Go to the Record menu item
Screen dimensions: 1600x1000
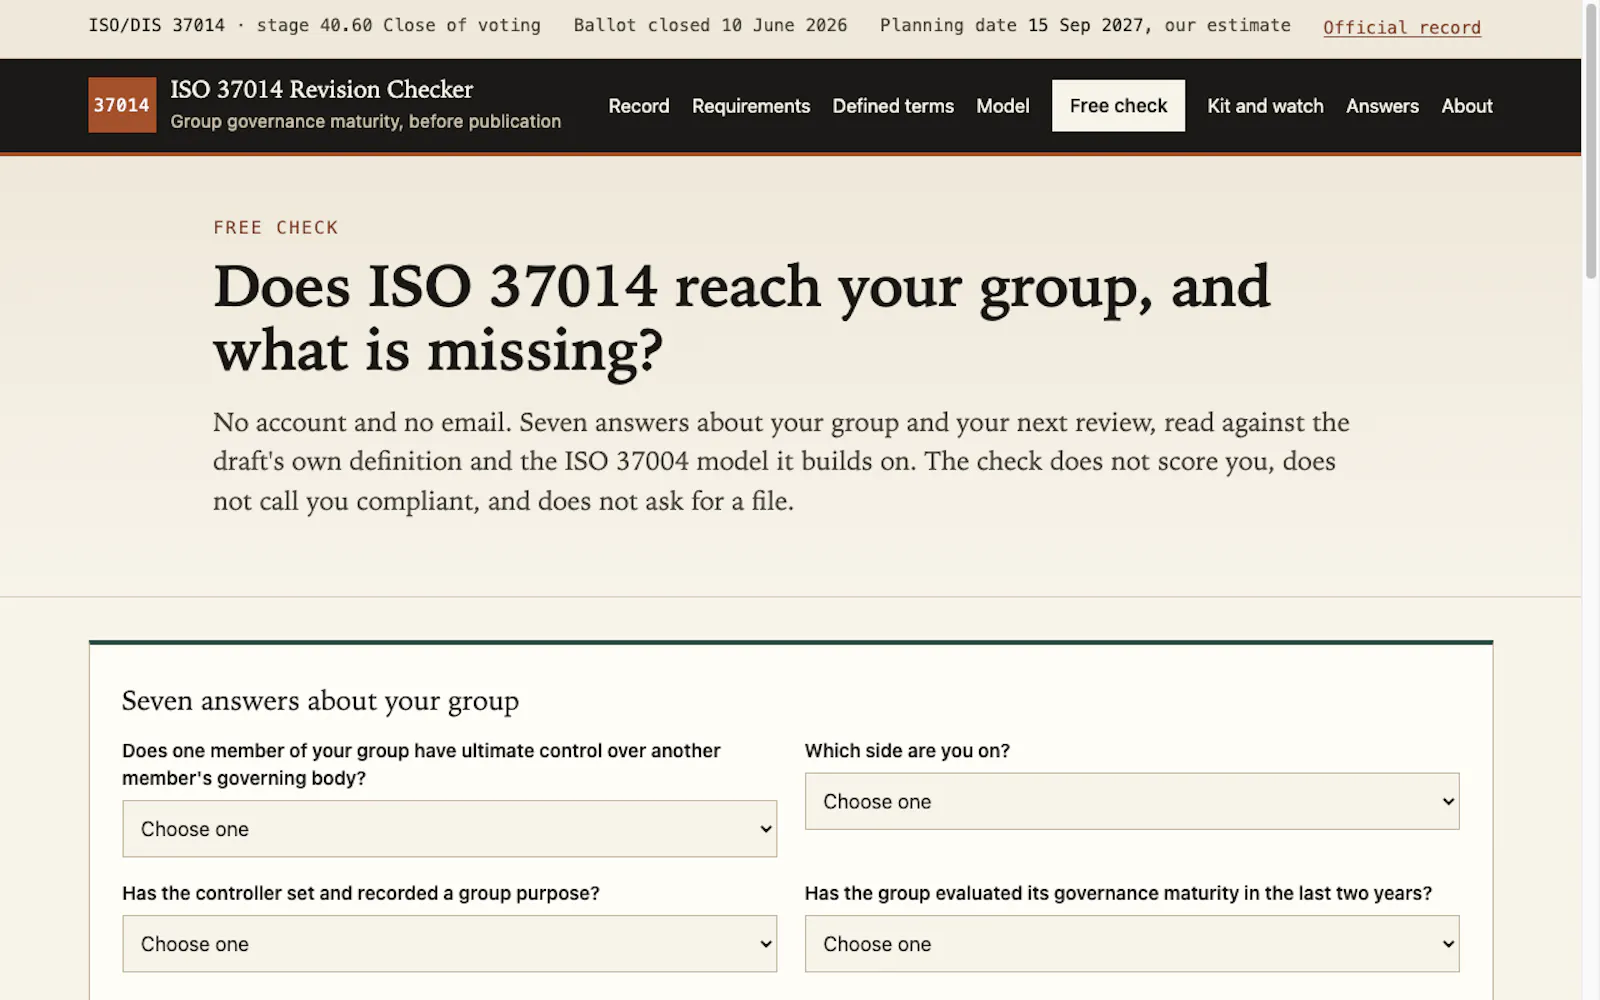pyautogui.click(x=638, y=106)
